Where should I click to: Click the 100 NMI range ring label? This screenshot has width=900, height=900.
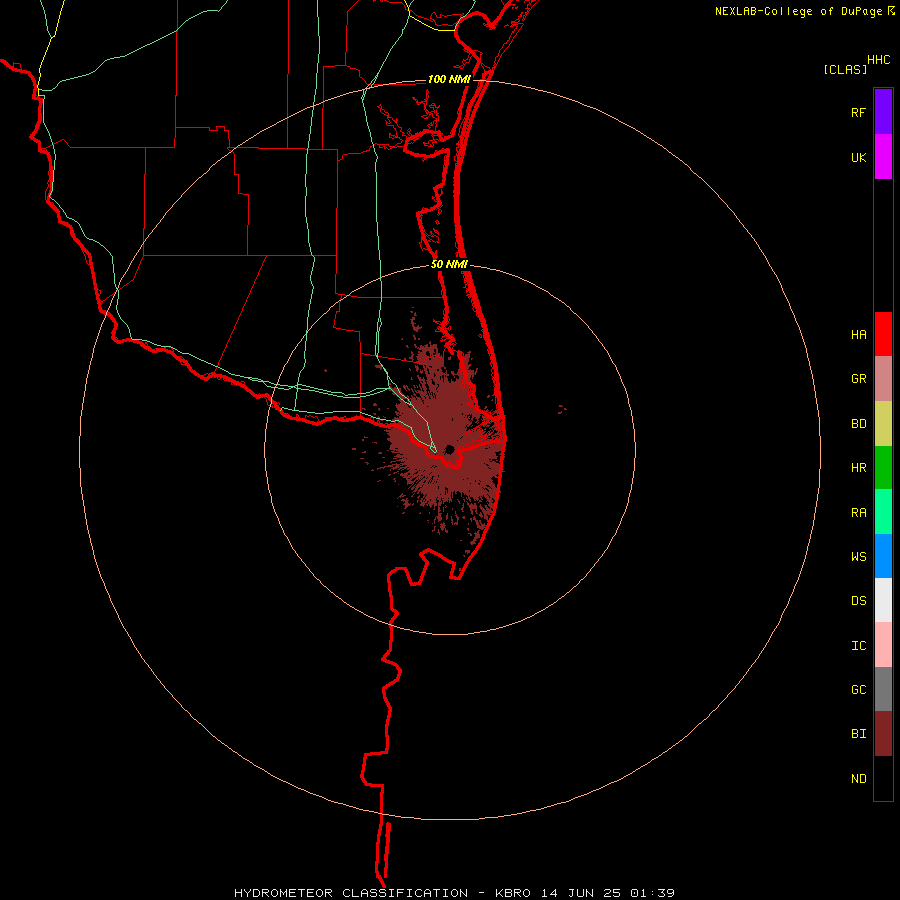pos(449,79)
